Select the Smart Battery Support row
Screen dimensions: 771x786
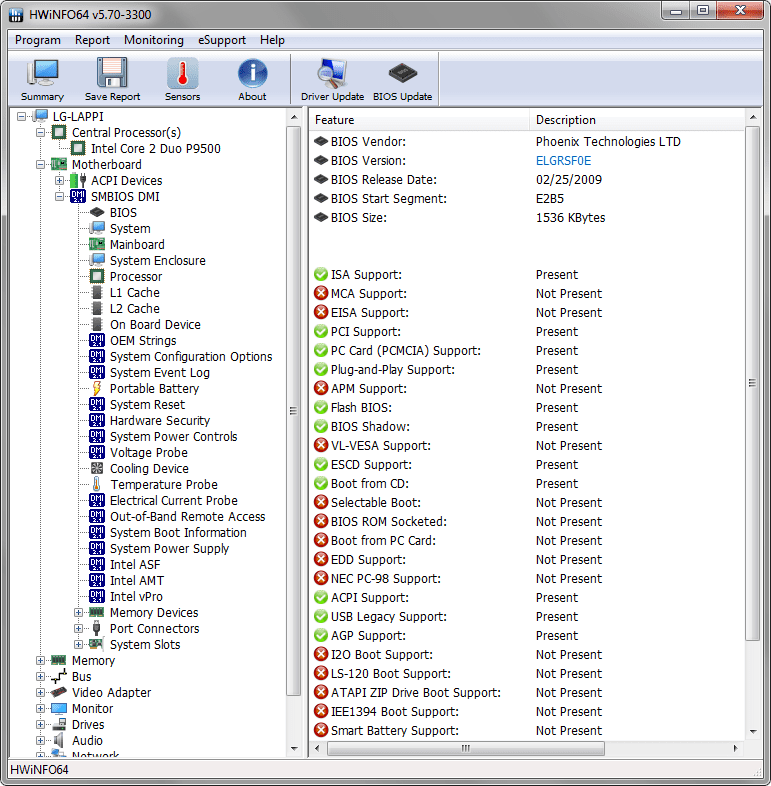pyautogui.click(x=526, y=730)
